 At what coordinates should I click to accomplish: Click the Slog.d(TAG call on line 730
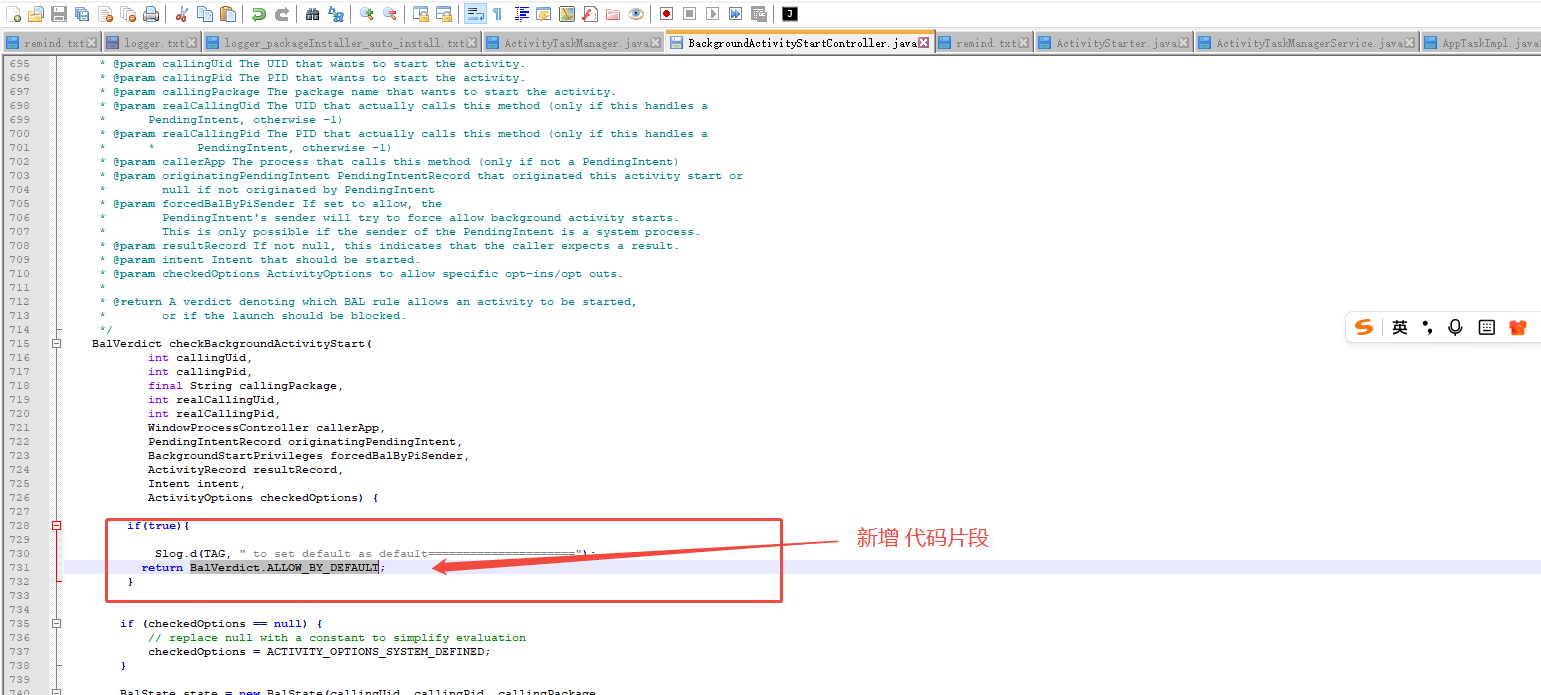[x=193, y=554]
